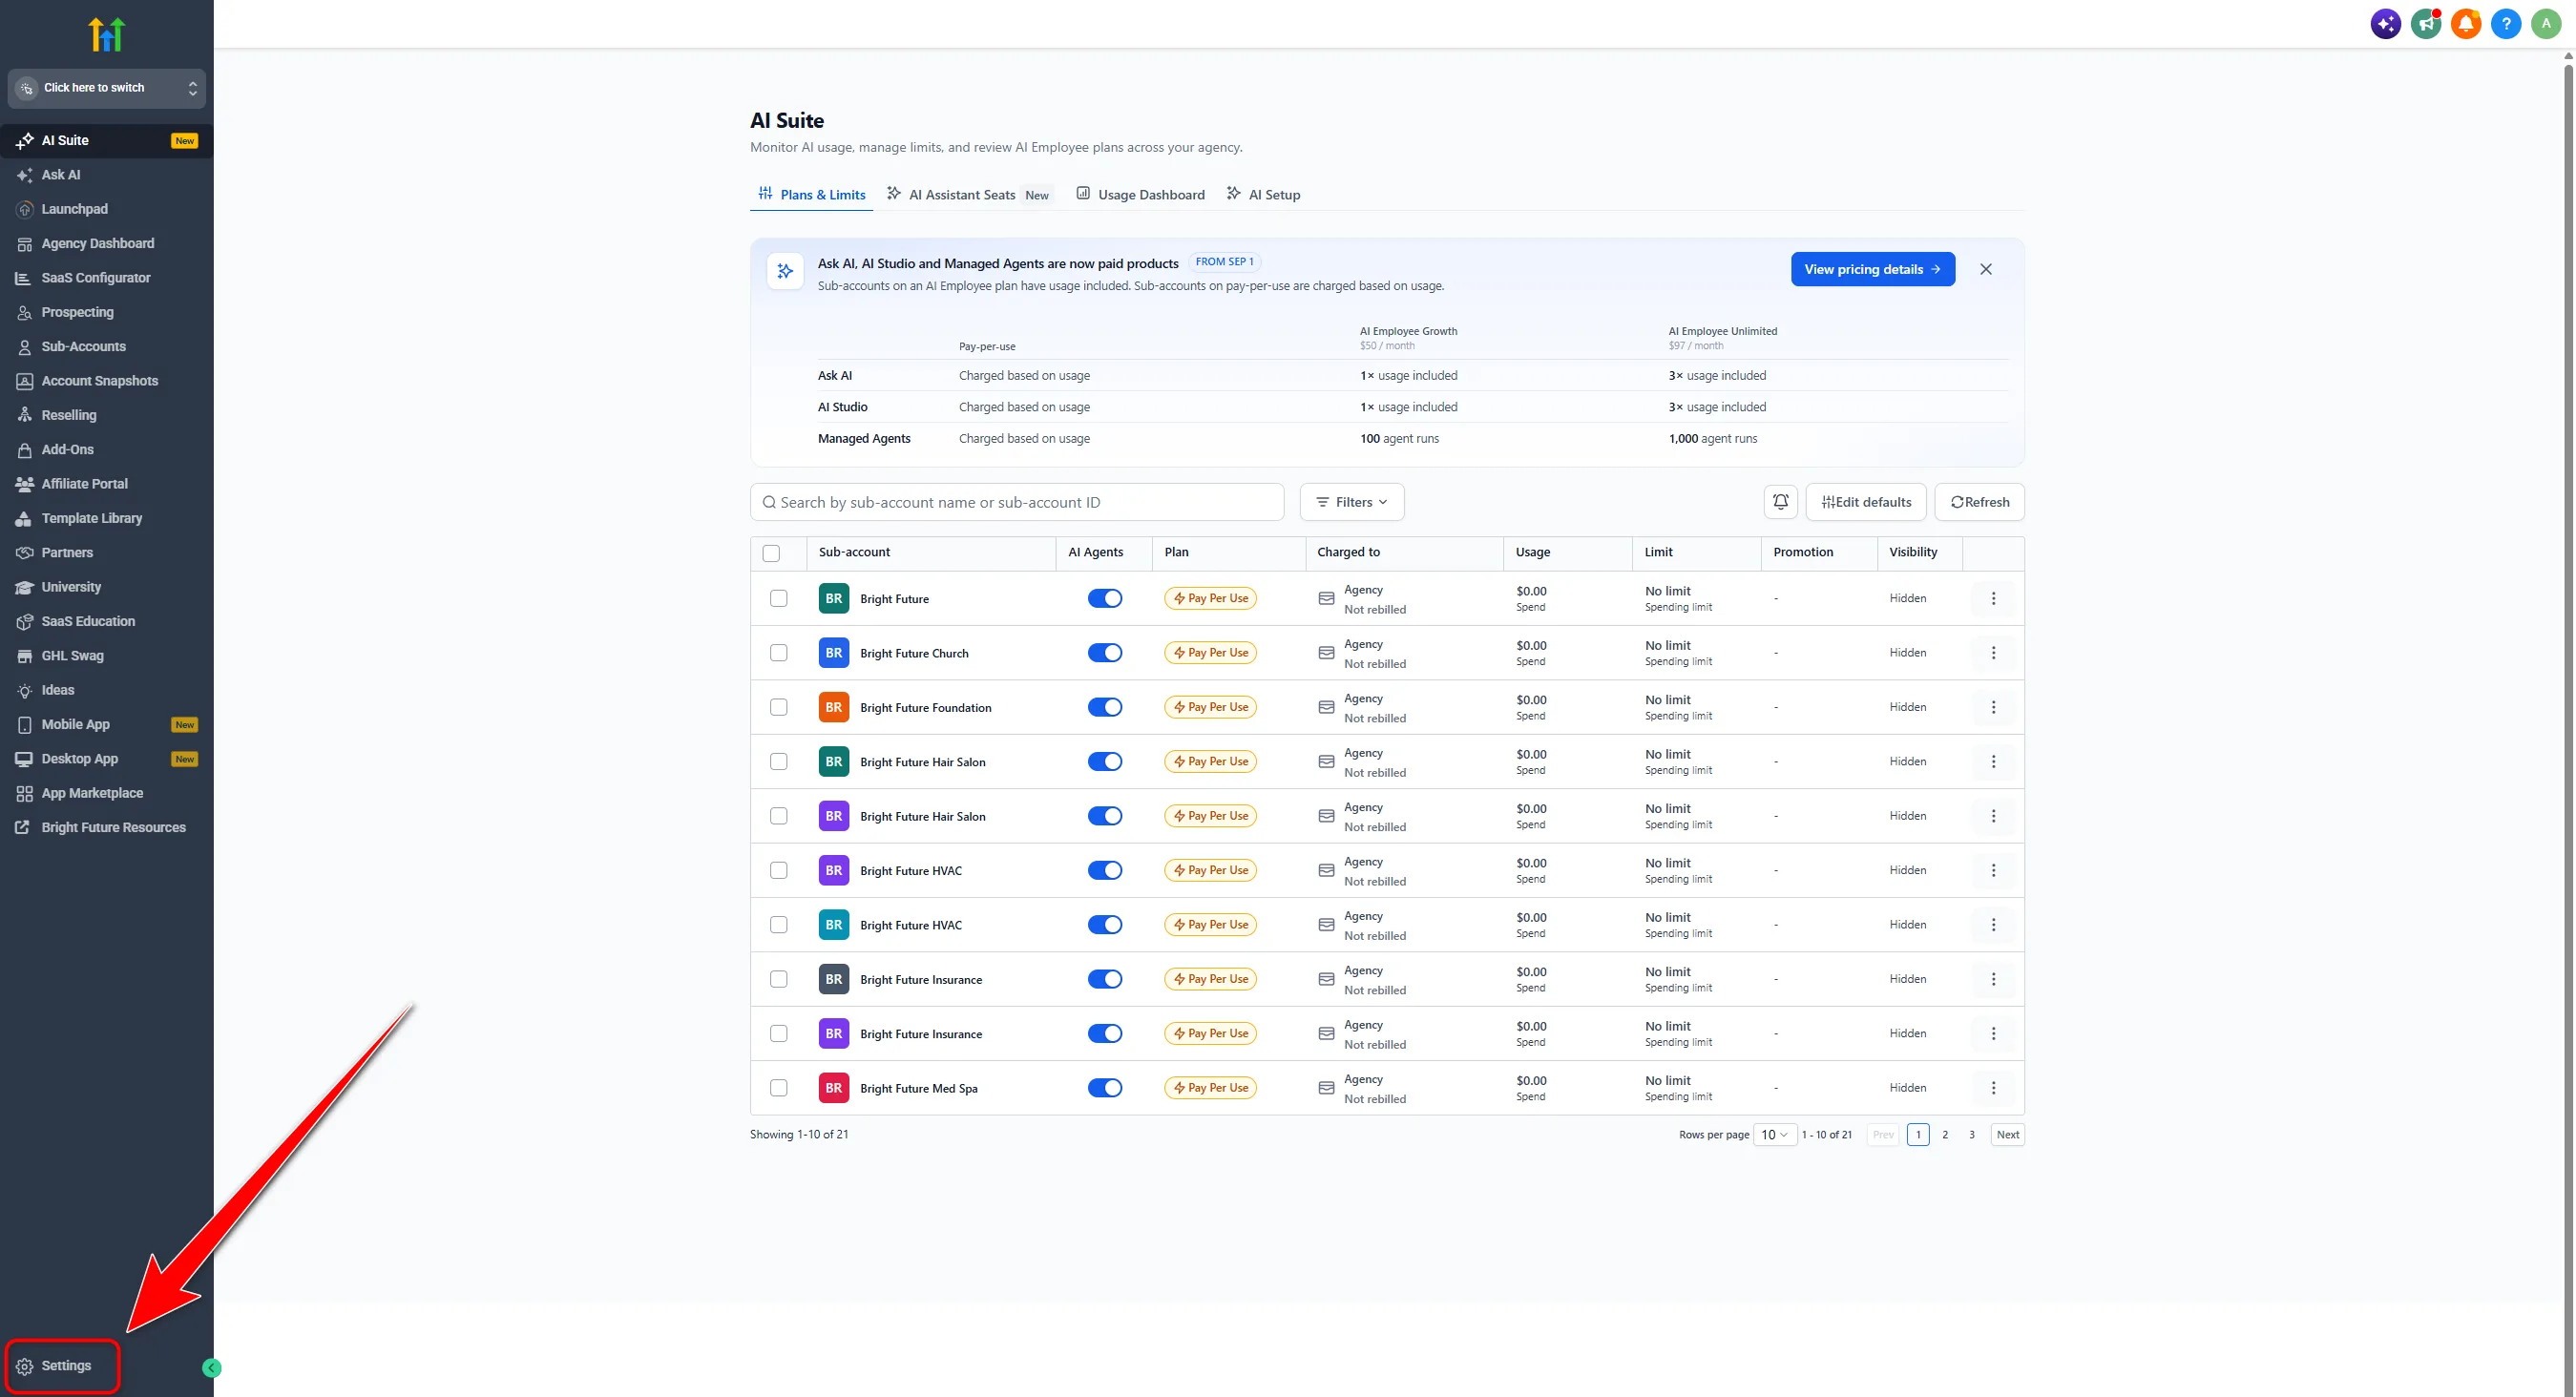Viewport: 2576px width, 1397px height.
Task: Open the Ask AI sparkle icon in top bar
Action: click(x=2385, y=23)
